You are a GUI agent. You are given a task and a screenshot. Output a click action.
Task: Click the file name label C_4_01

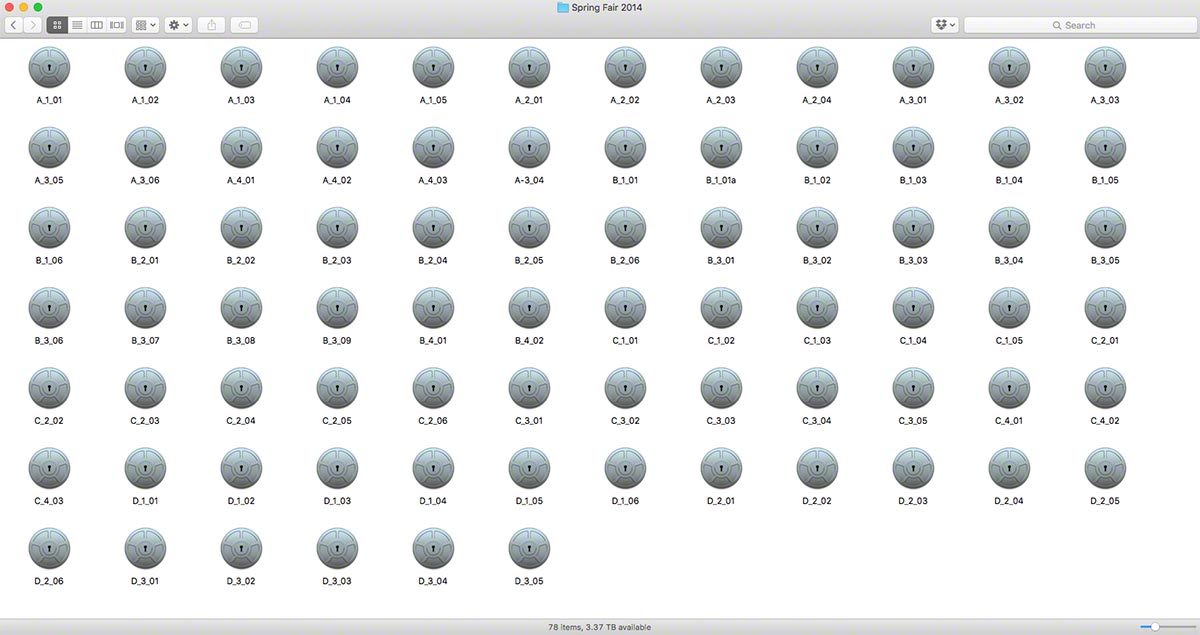click(x=1009, y=421)
